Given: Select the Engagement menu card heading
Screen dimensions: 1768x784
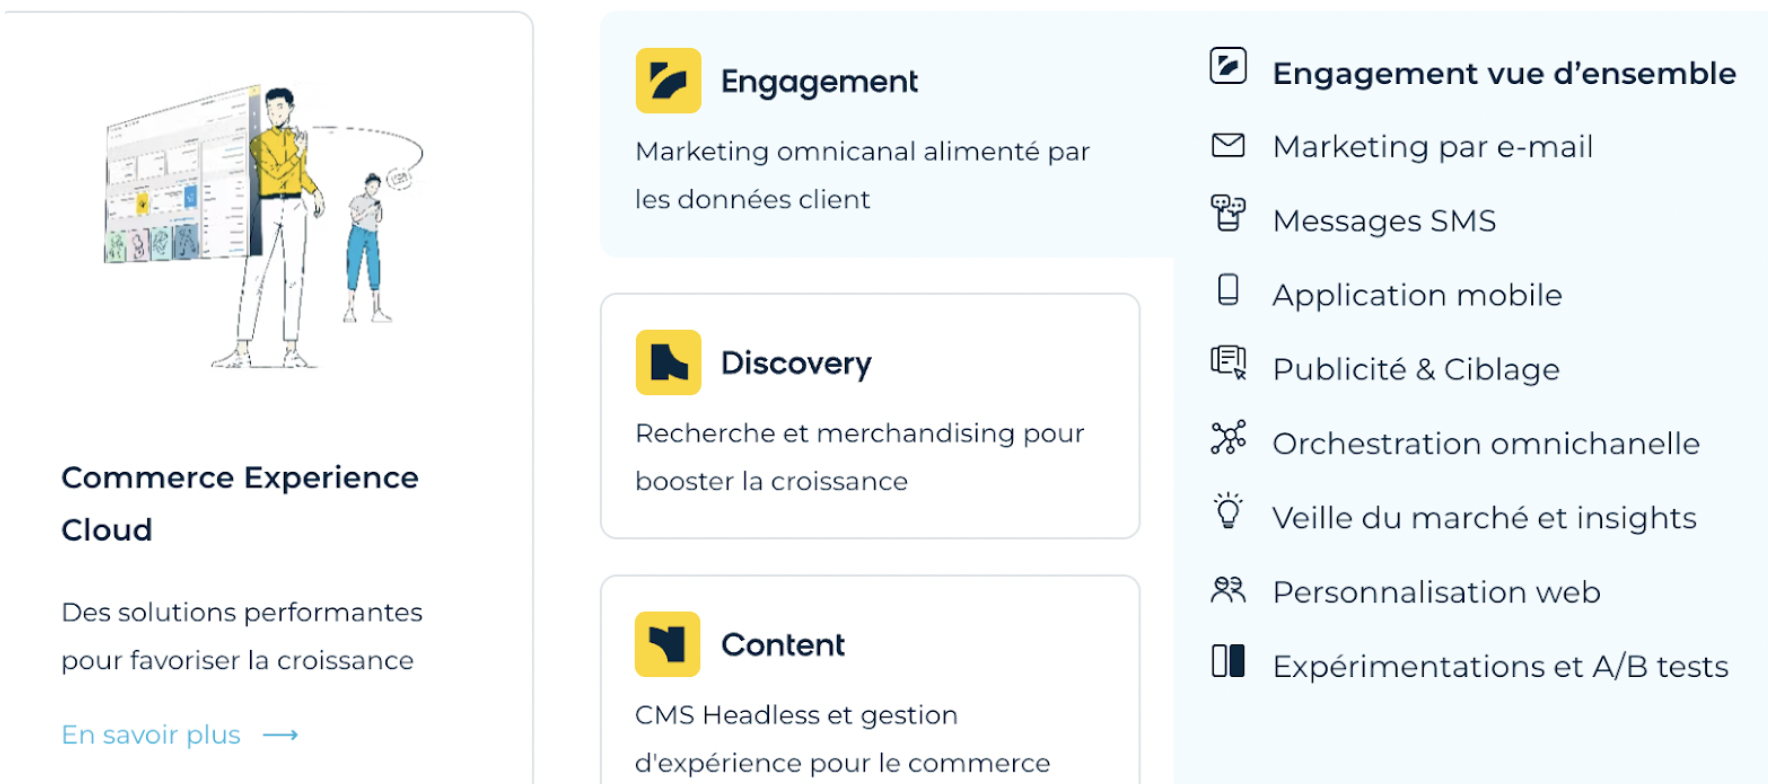Looking at the screenshot, I should pyautogui.click(x=819, y=81).
